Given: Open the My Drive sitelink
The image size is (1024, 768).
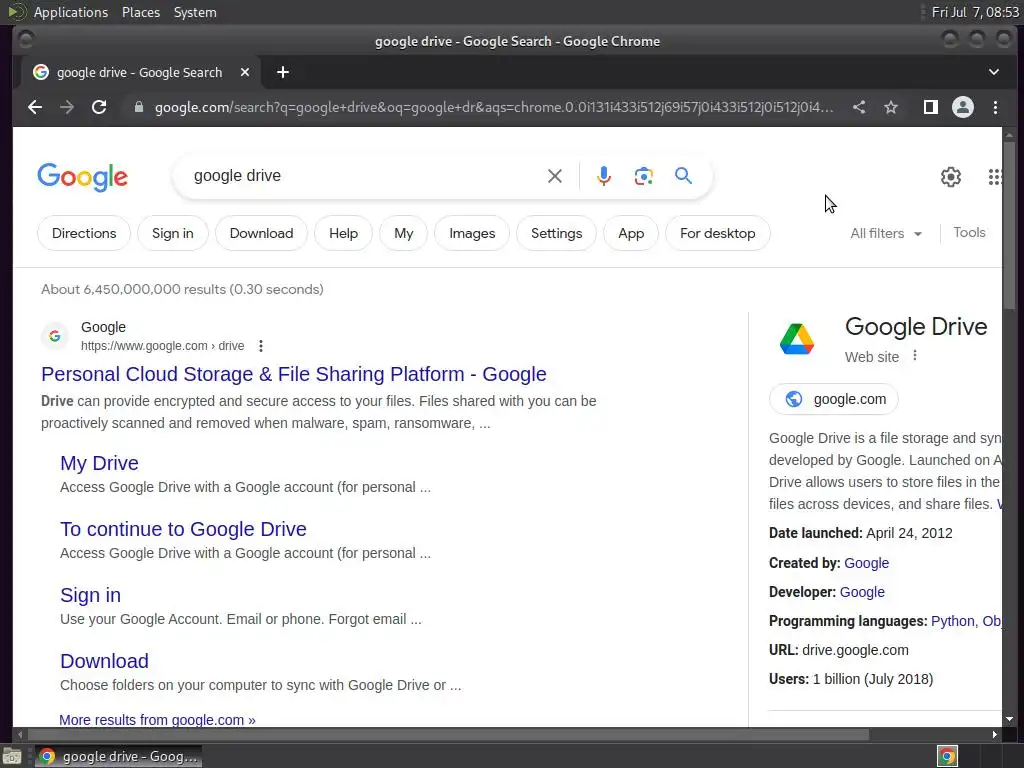Looking at the screenshot, I should coord(99,463).
